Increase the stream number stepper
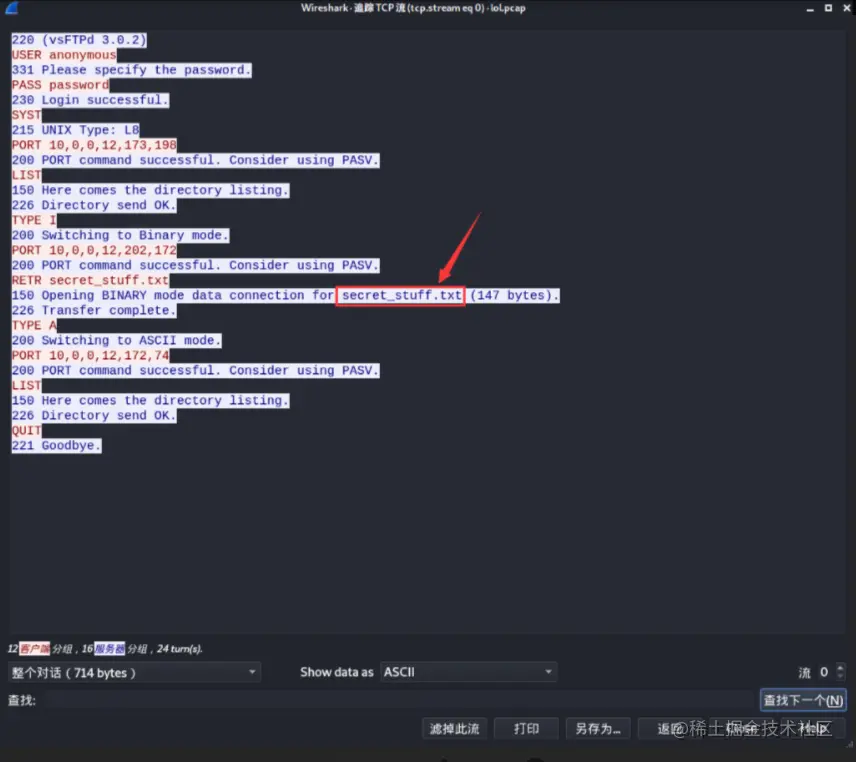856x762 pixels. pos(841,667)
